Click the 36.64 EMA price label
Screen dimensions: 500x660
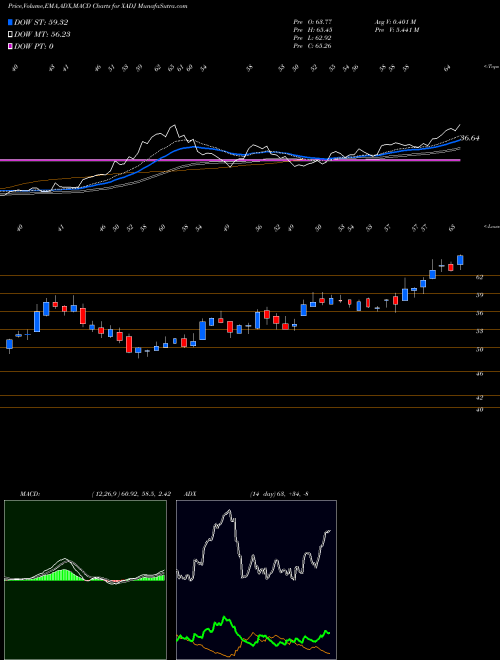(470, 138)
